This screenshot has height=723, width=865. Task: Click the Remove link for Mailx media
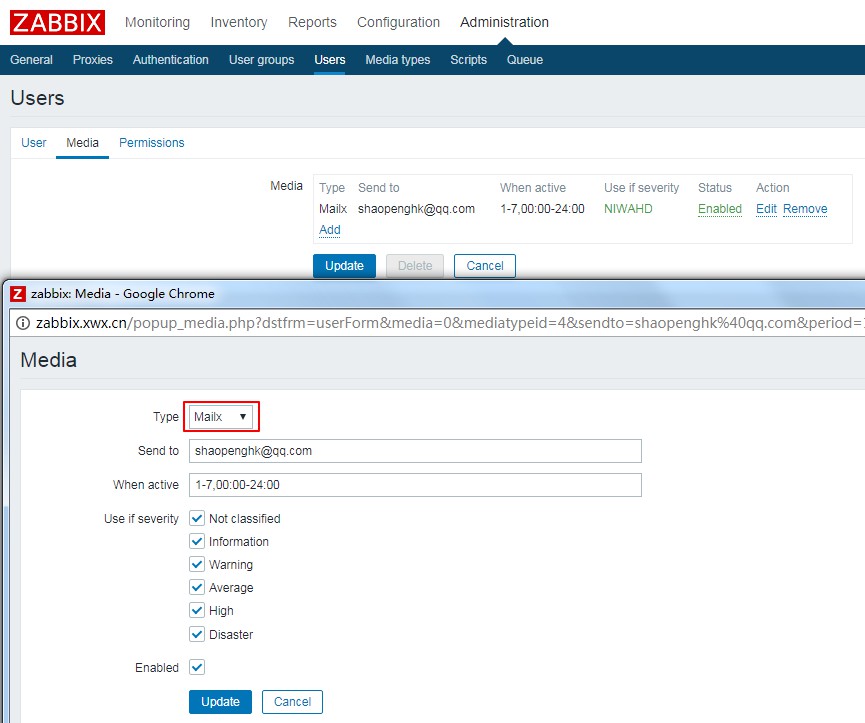point(805,209)
